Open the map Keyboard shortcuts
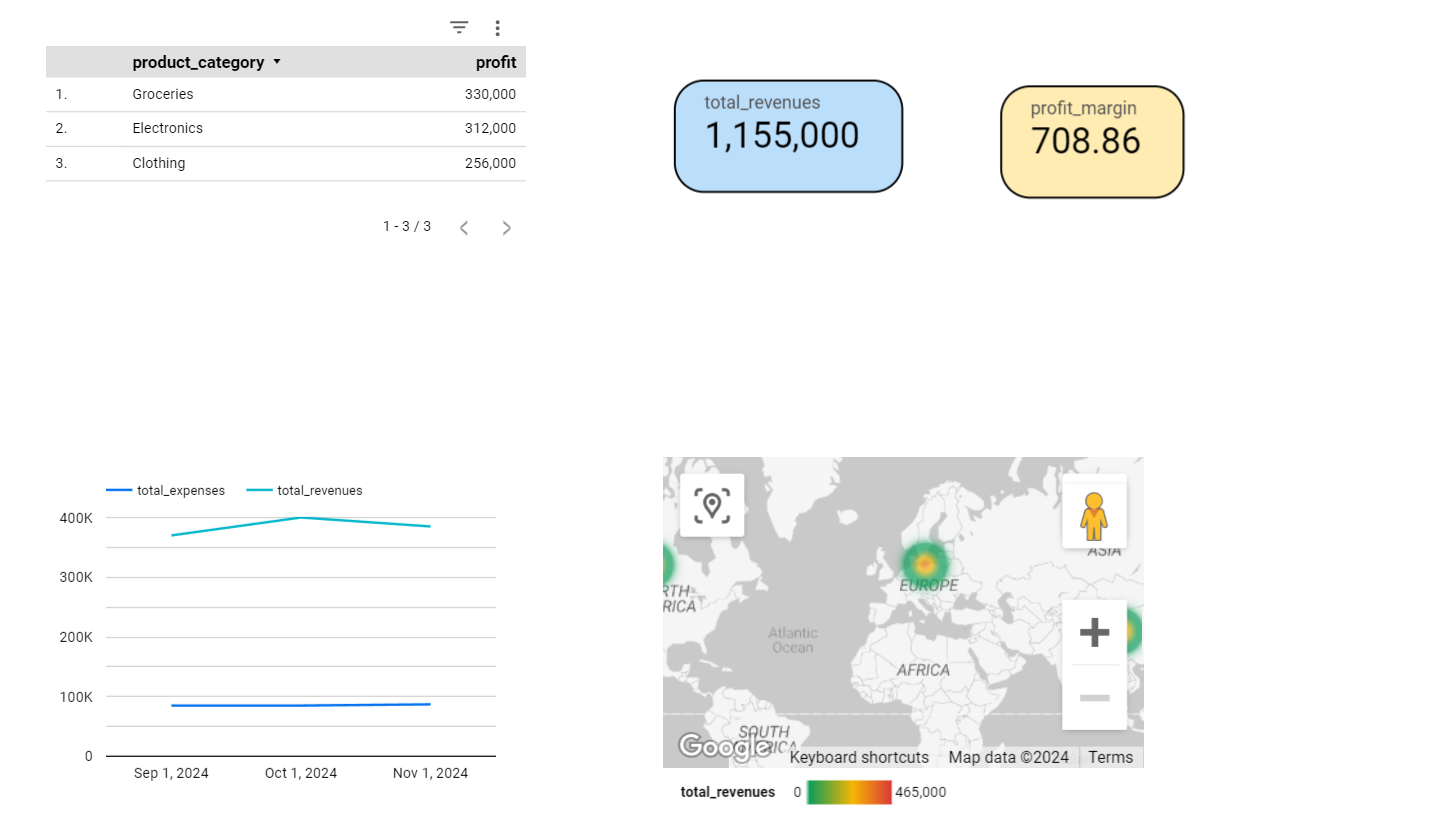Viewport: 1436px width, 821px height. pyautogui.click(x=859, y=757)
